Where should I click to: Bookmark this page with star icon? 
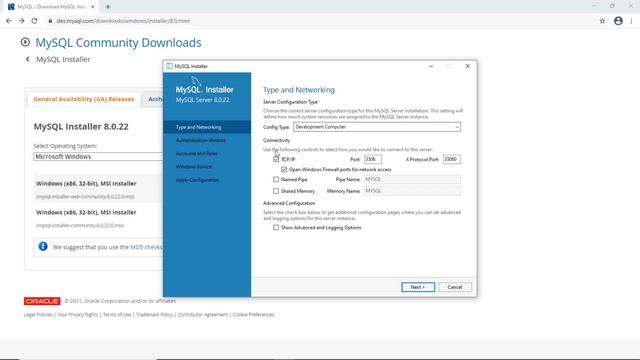point(602,21)
